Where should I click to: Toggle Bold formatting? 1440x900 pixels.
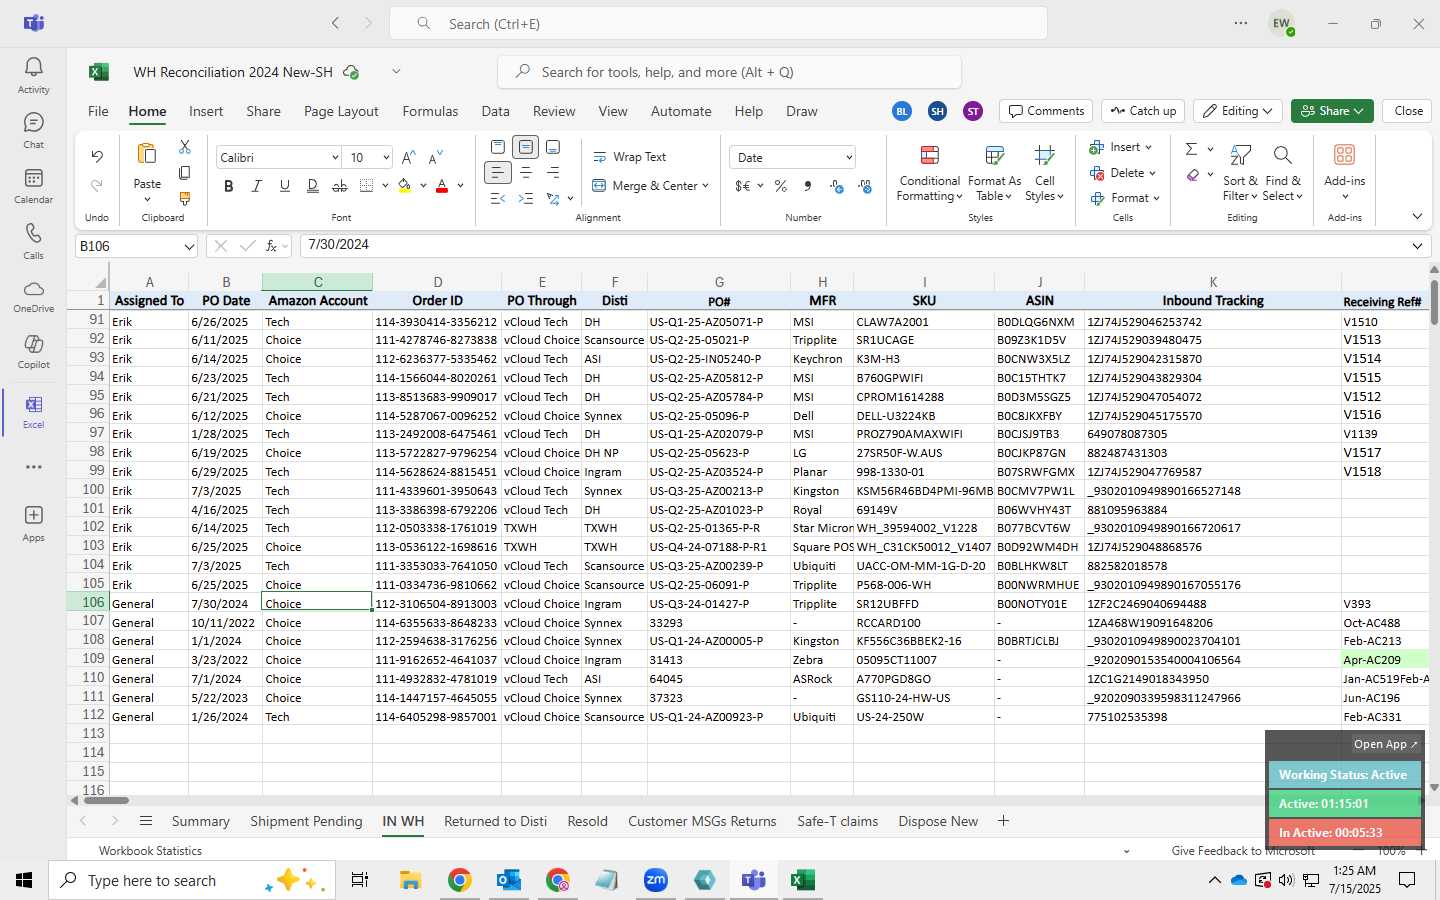229,186
